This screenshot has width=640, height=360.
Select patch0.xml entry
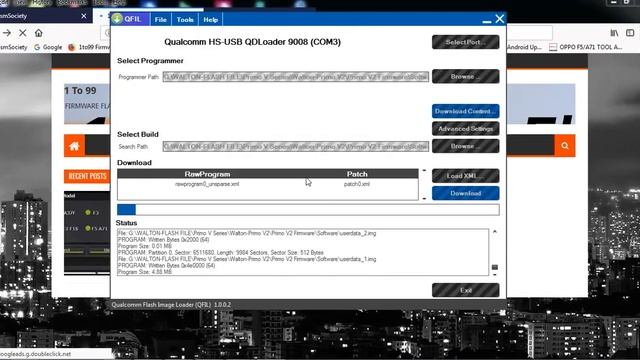click(357, 184)
